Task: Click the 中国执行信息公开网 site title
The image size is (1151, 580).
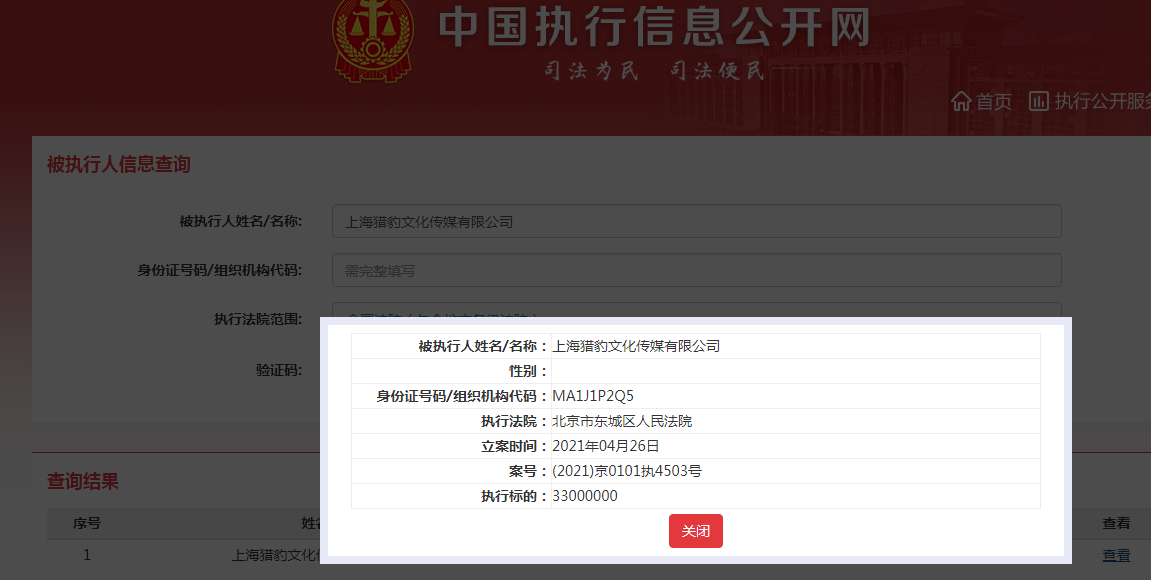Action: click(654, 27)
